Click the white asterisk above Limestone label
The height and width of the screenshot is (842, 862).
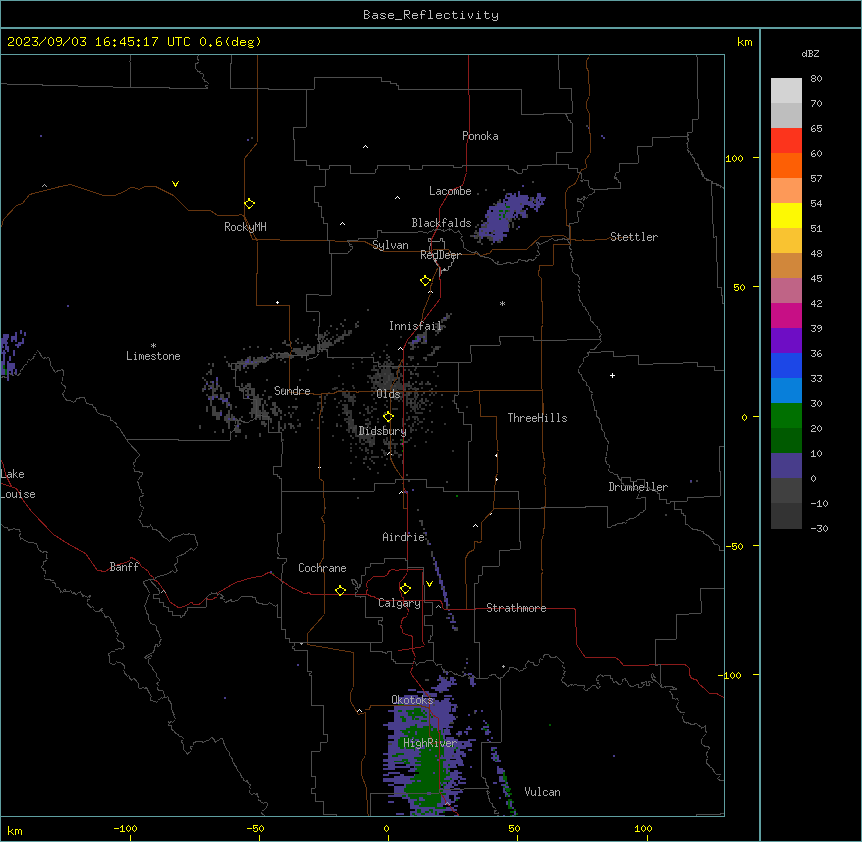tap(153, 346)
